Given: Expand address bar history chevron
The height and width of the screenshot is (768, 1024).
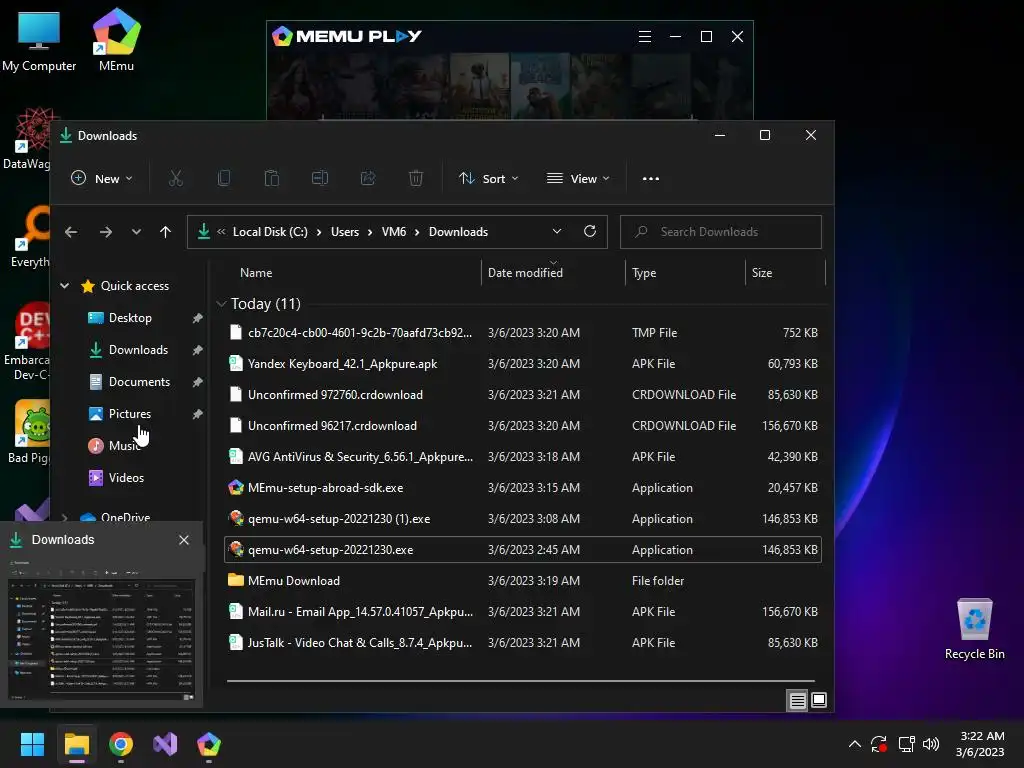Looking at the screenshot, I should 556,231.
